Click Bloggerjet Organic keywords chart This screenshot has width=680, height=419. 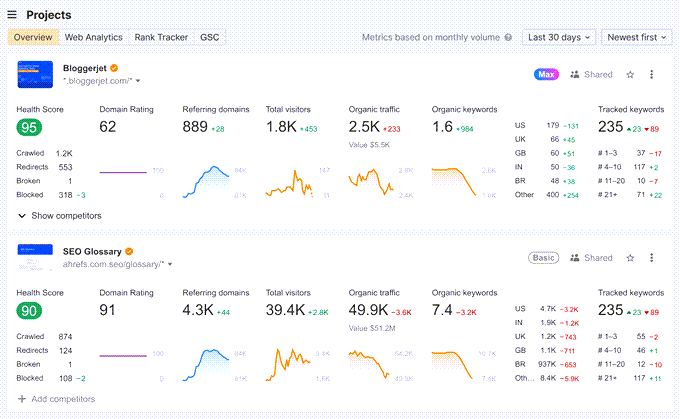click(454, 182)
